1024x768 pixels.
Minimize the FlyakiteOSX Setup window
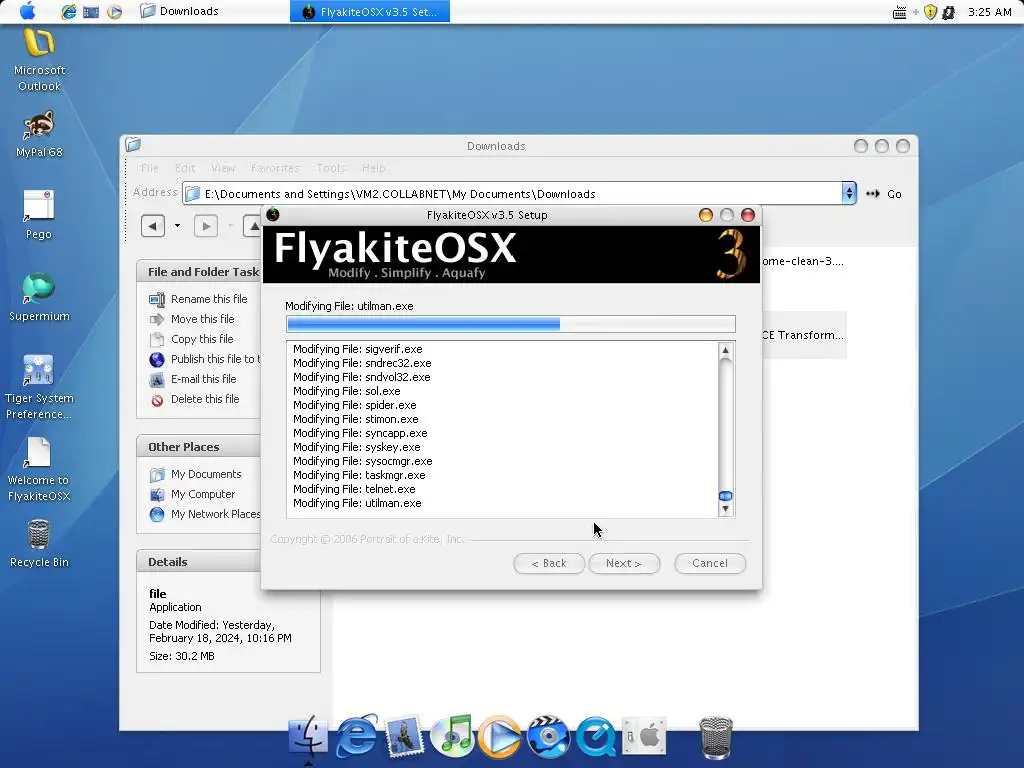[x=705, y=215]
